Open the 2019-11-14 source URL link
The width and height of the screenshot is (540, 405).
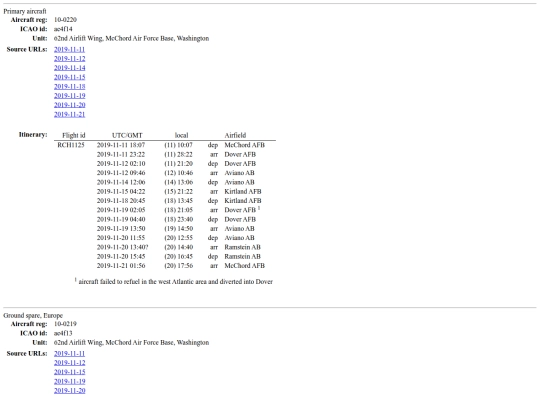click(x=69, y=68)
